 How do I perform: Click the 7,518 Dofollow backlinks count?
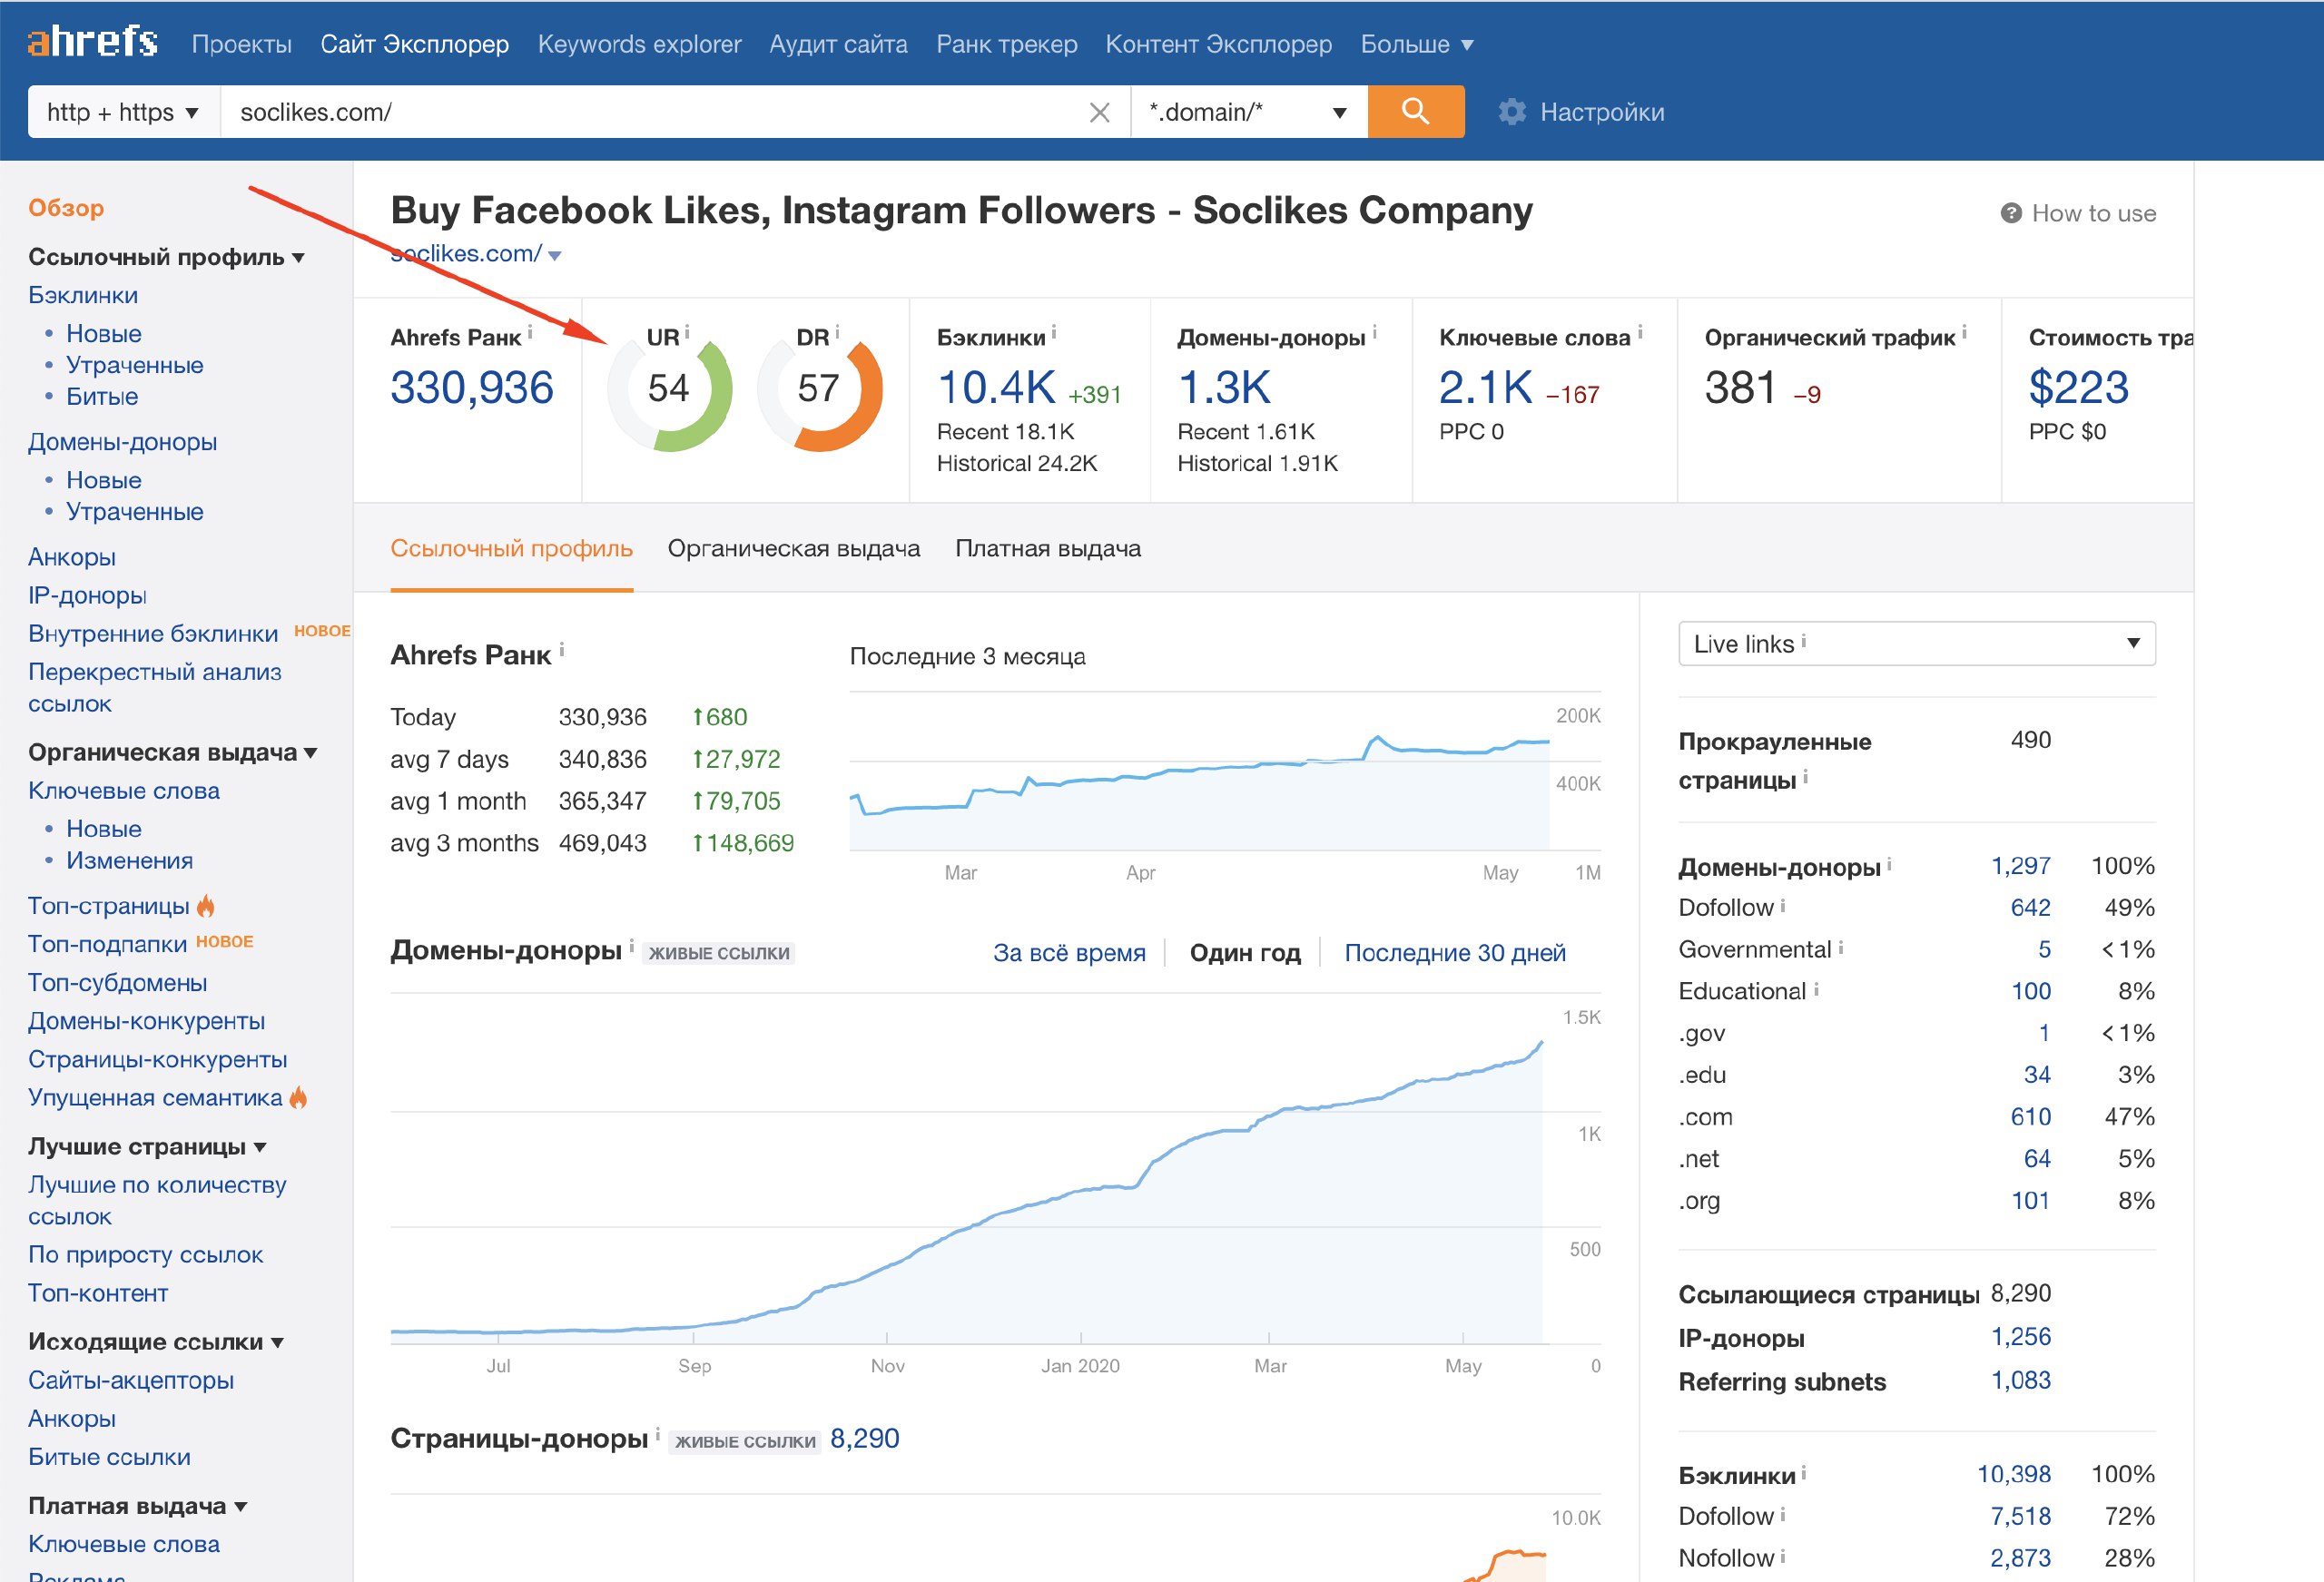pyautogui.click(x=2020, y=1516)
